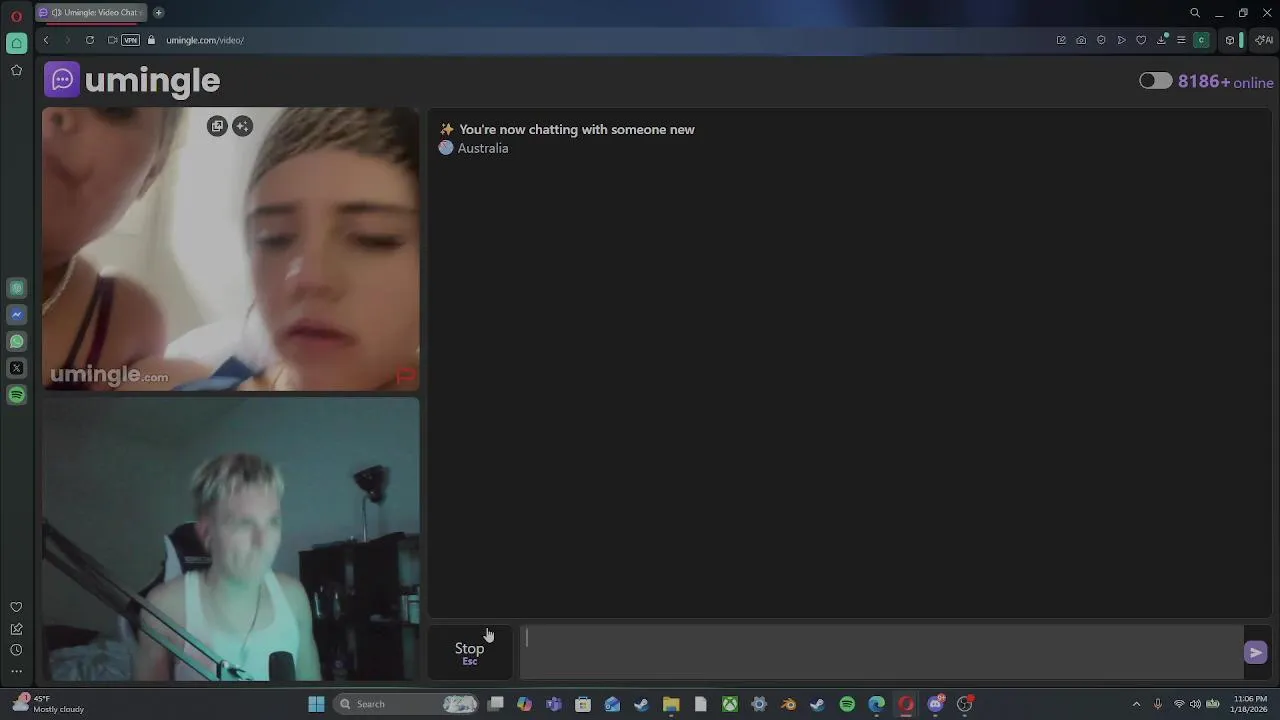Show hidden system tray icons
Image resolution: width=1280 pixels, height=720 pixels.
click(1136, 704)
